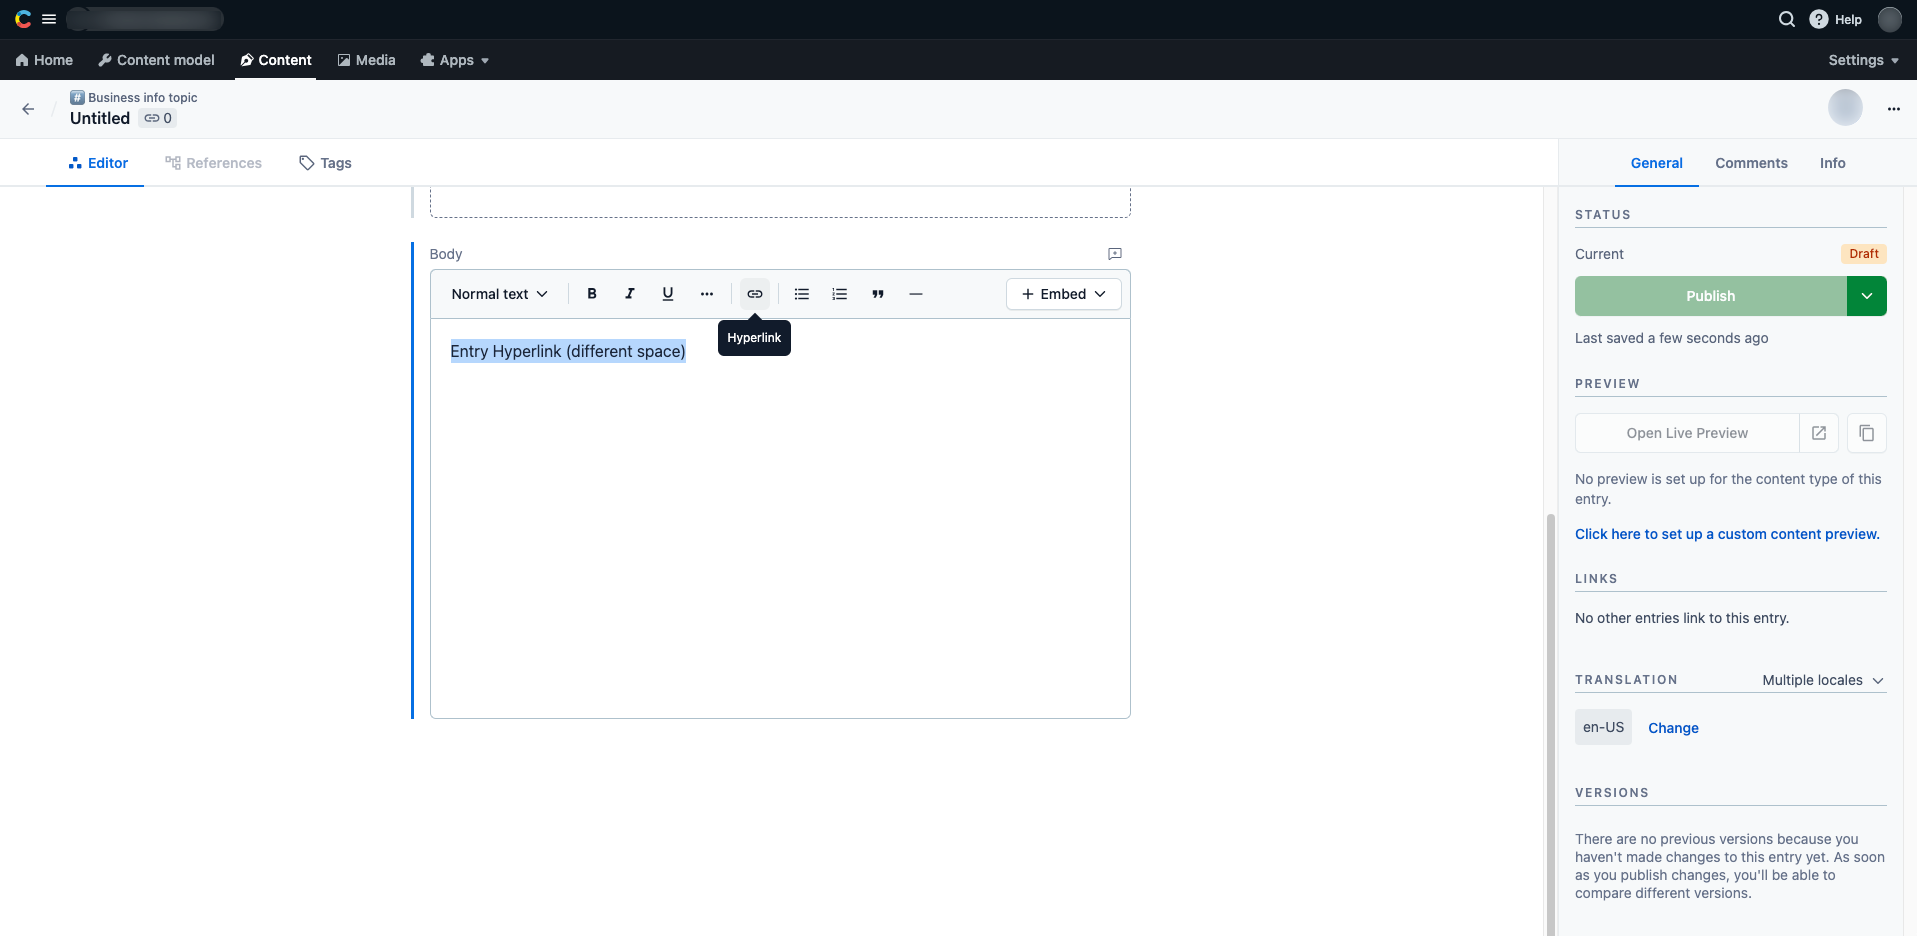Expand the Publish options arrow
The image size is (1917, 936).
coord(1867,296)
